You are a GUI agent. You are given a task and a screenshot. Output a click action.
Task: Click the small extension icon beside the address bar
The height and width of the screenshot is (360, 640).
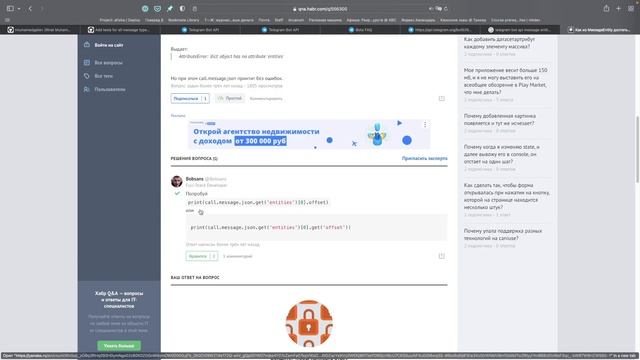(195, 9)
